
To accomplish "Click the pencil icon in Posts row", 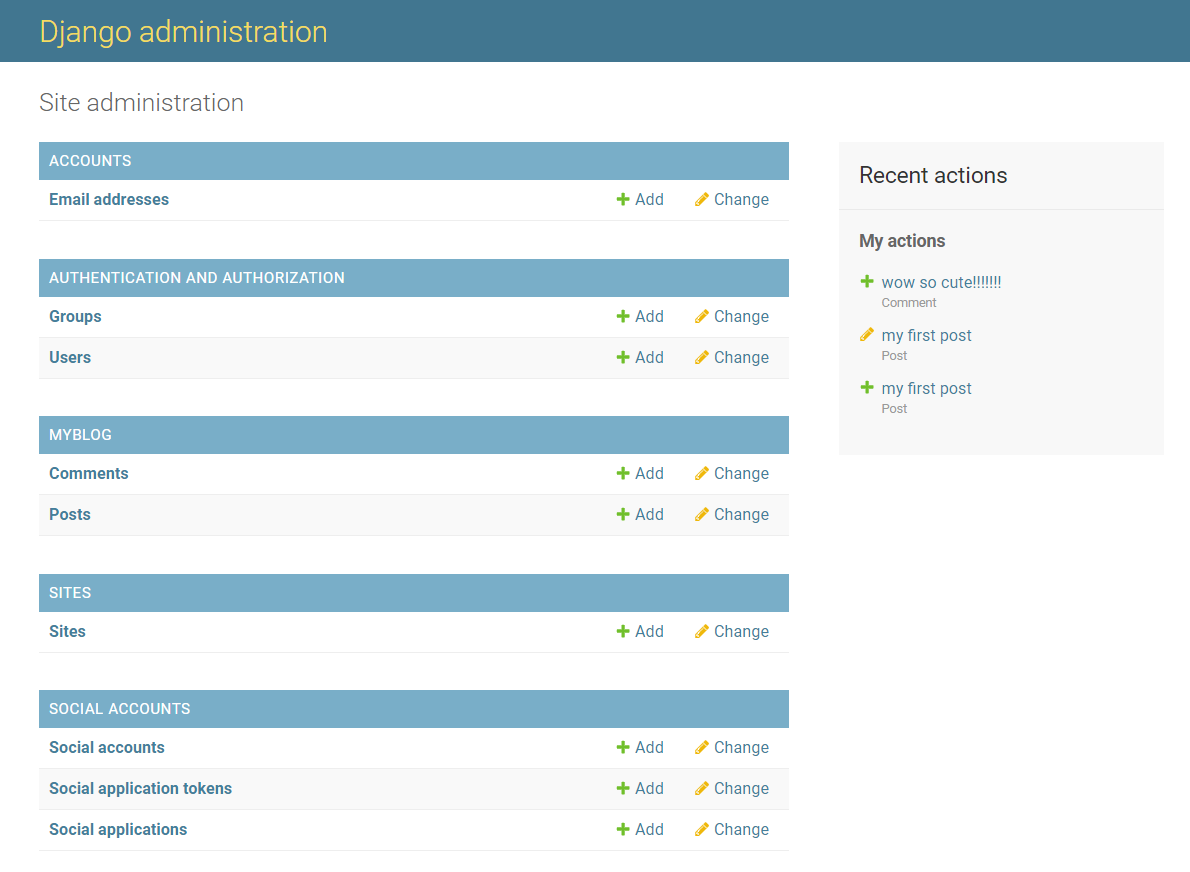I will tap(702, 515).
